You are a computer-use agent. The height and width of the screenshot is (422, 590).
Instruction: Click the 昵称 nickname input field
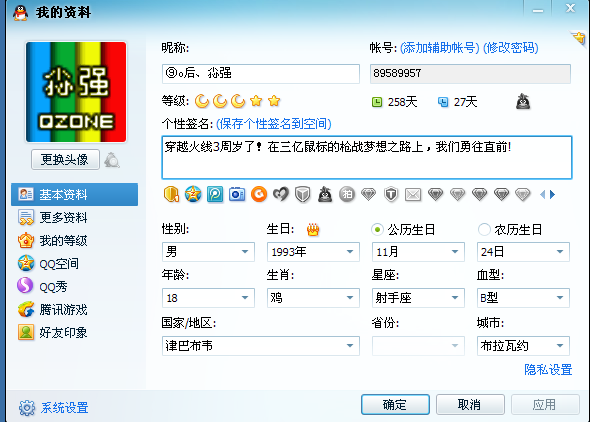(261, 74)
